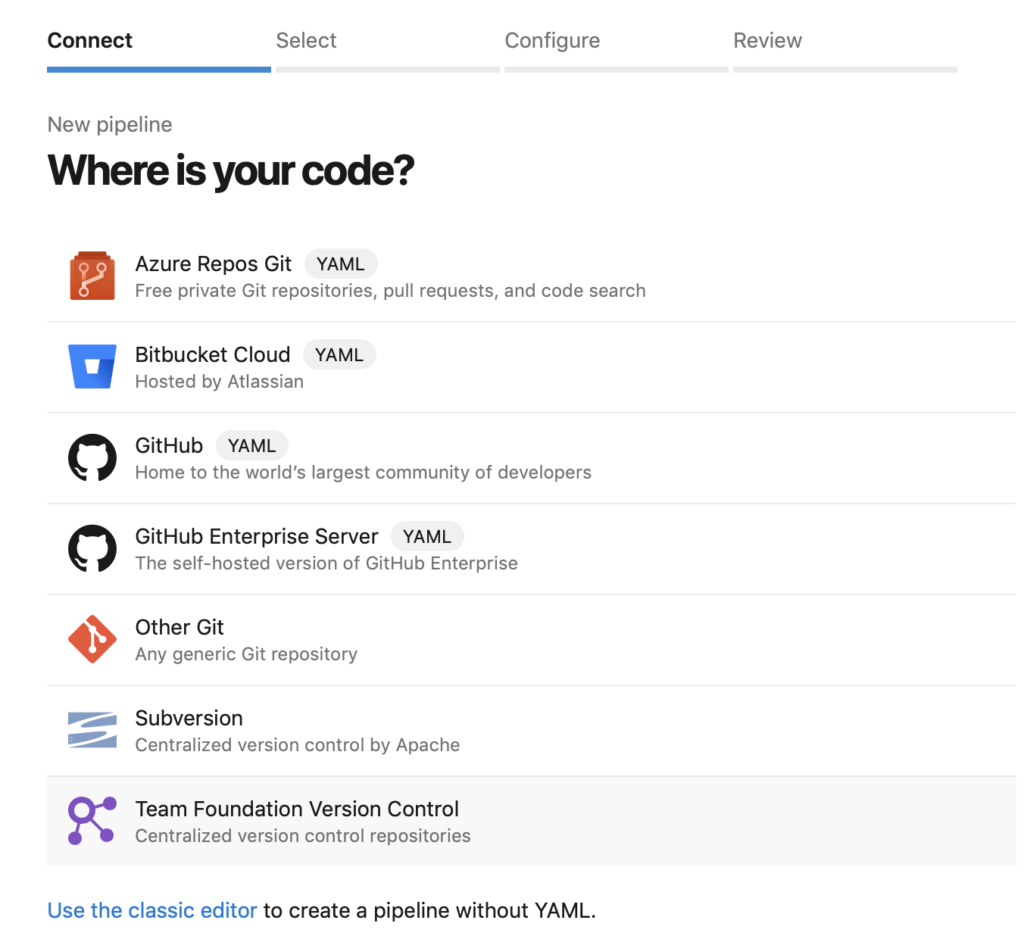1024x942 pixels.
Task: Click the Other Git diamond icon
Action: click(92, 639)
